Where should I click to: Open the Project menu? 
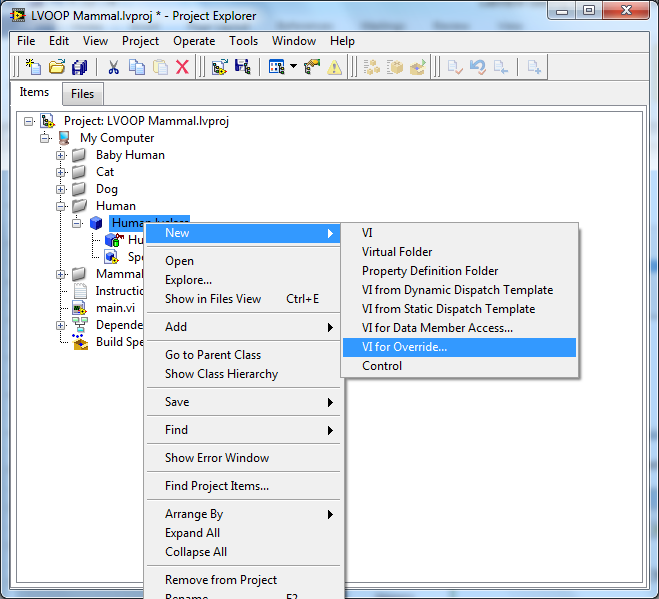click(x=140, y=41)
